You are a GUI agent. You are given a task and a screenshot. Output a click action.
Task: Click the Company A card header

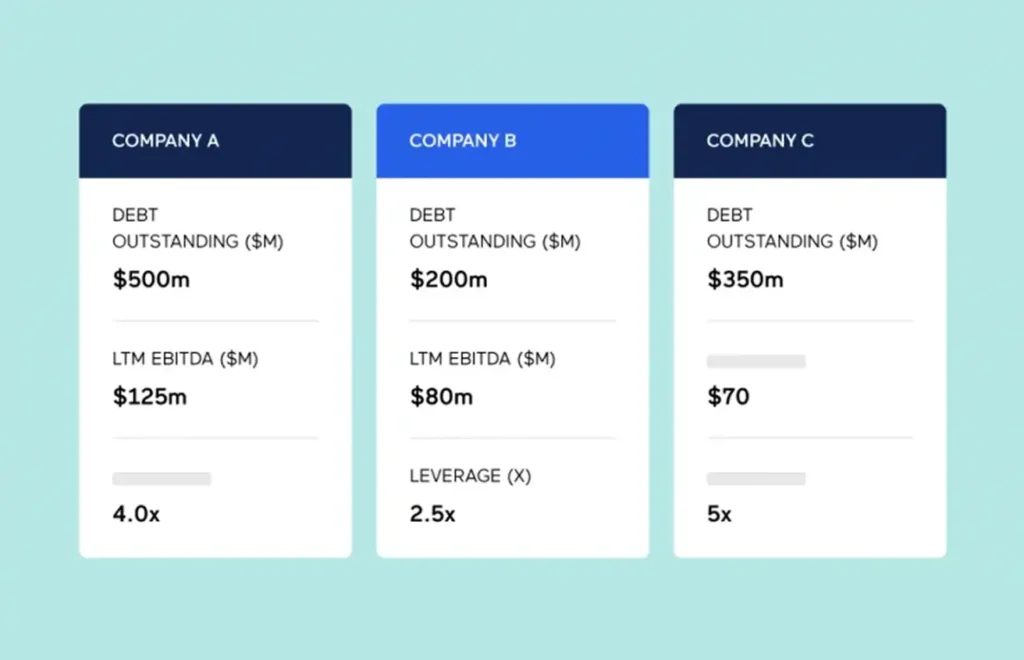coord(215,141)
